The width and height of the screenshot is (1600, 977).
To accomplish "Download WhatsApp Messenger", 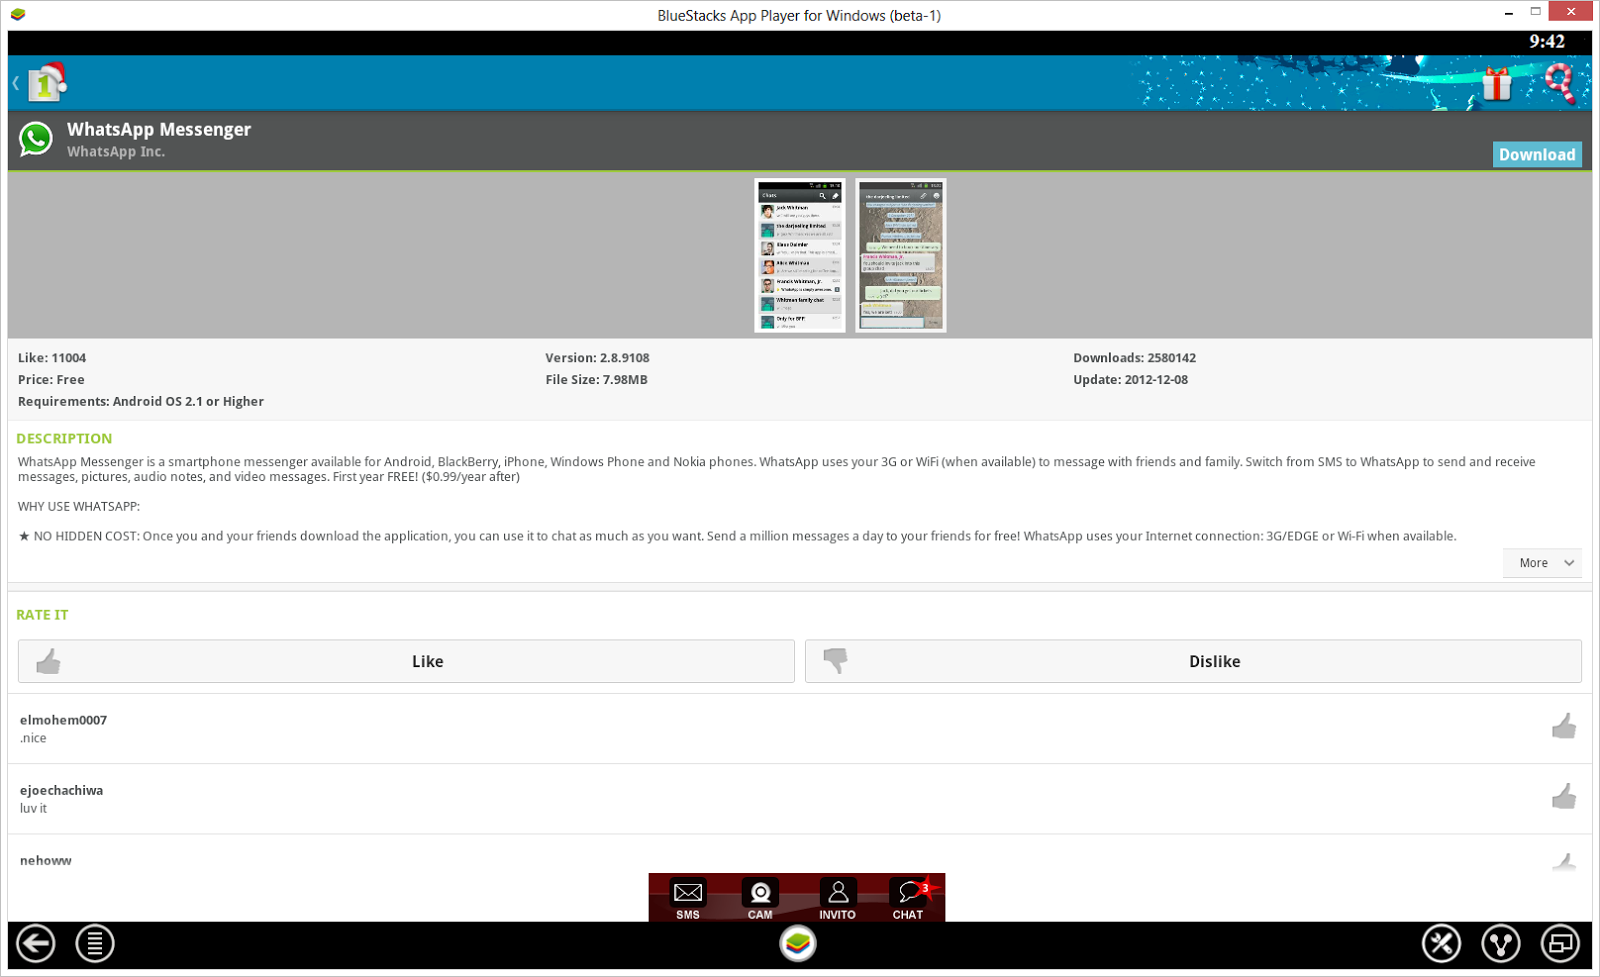I will point(1537,154).
